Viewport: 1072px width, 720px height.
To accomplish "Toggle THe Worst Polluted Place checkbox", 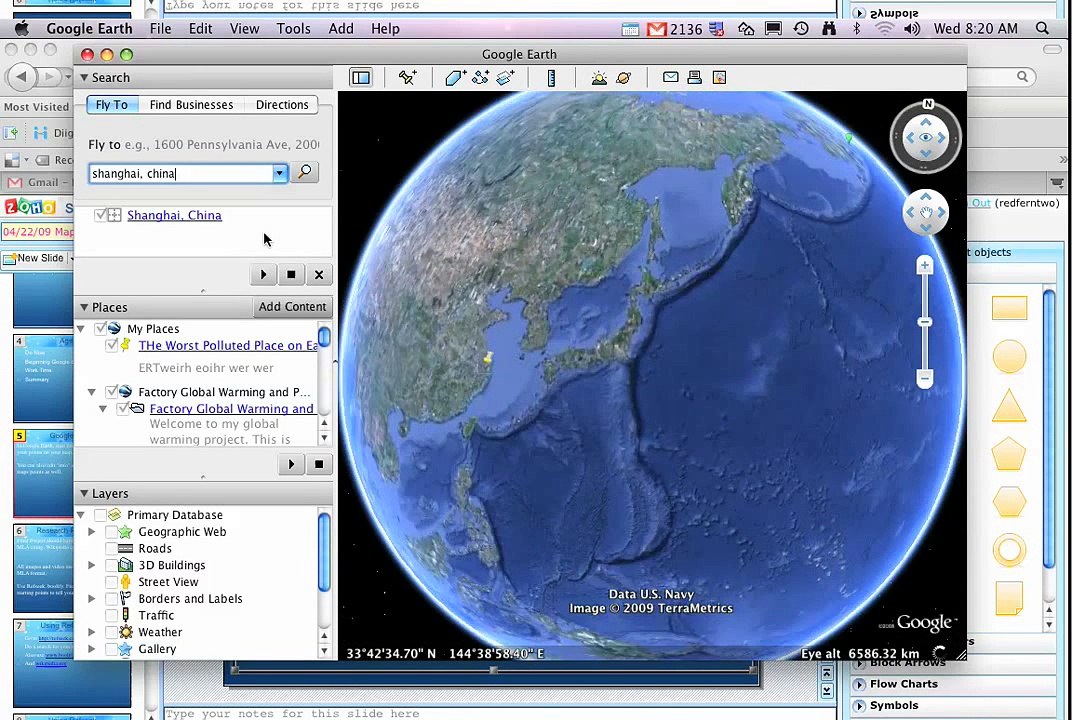I will 111,346.
